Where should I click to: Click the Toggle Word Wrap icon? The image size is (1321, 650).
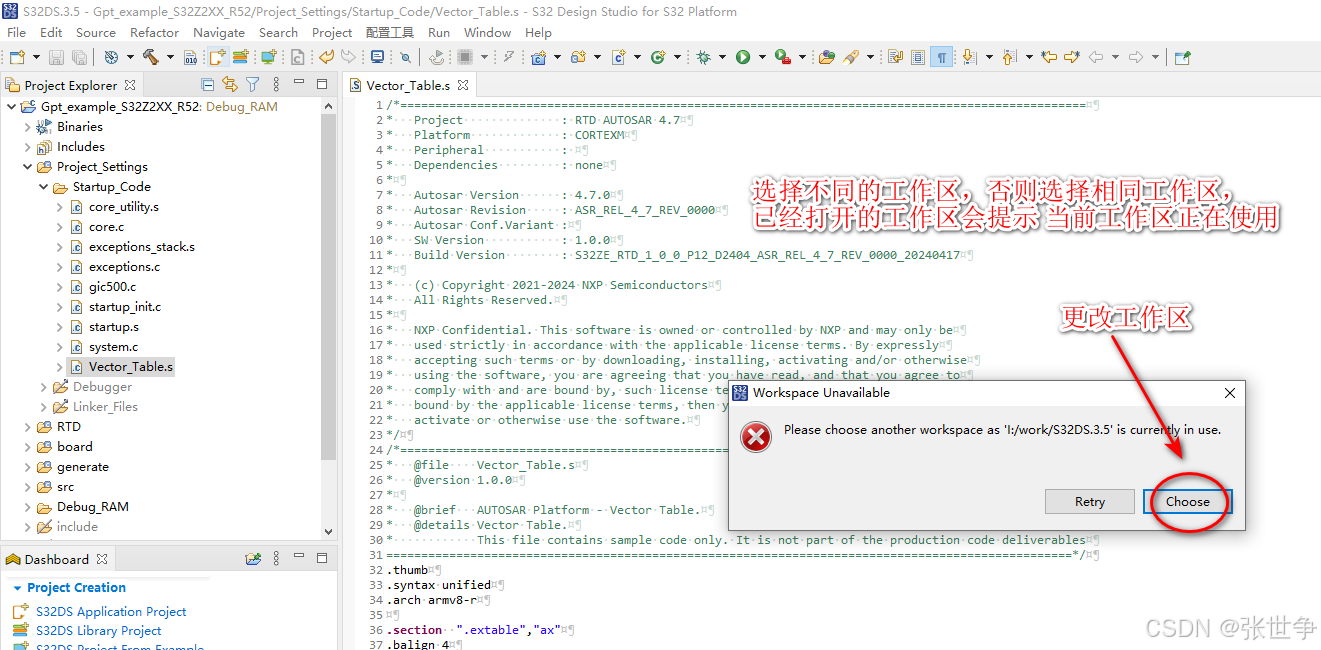coord(894,57)
